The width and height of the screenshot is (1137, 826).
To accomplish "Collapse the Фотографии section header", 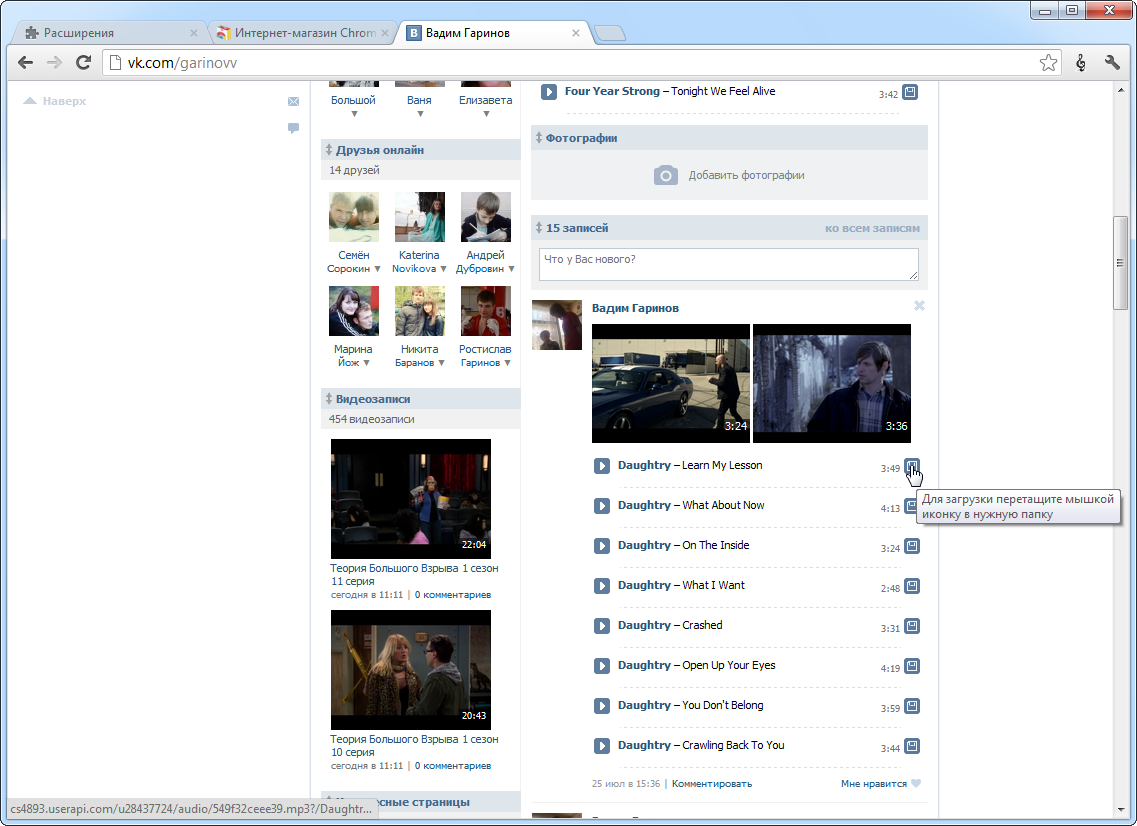I will pyautogui.click(x=729, y=138).
